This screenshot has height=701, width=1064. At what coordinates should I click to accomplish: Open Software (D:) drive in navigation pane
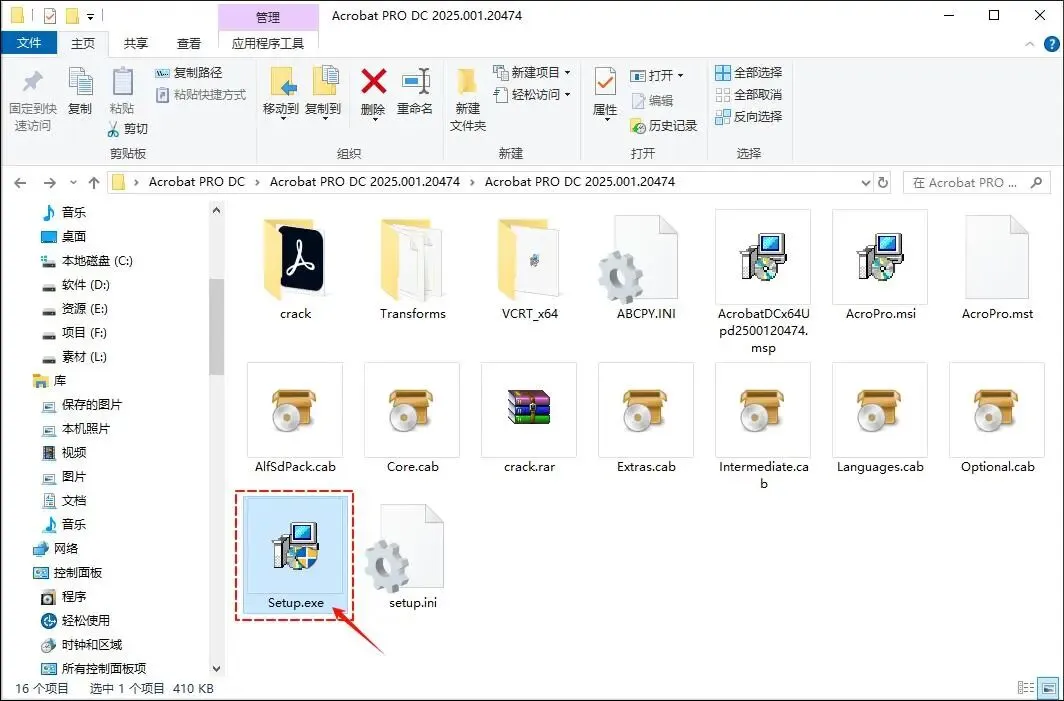pyautogui.click(x=77, y=284)
